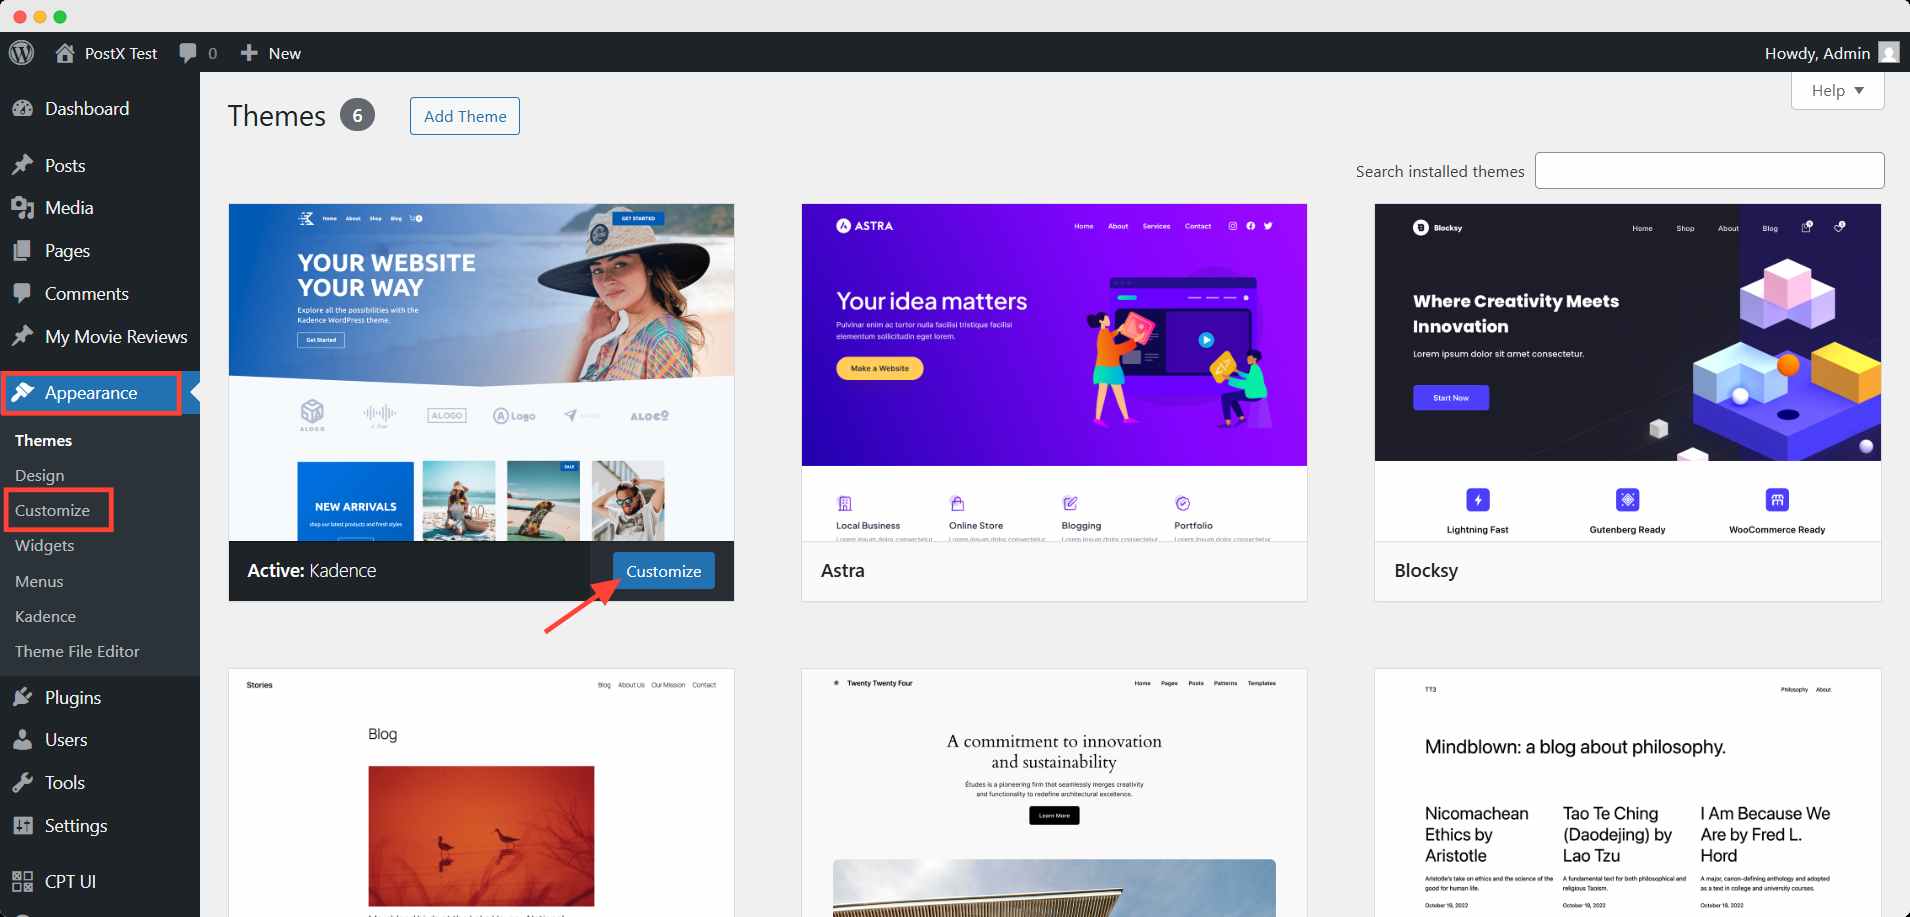Viewport: 1910px width, 917px height.
Task: Select the Blocksy theme thumbnail
Action: [1627, 372]
